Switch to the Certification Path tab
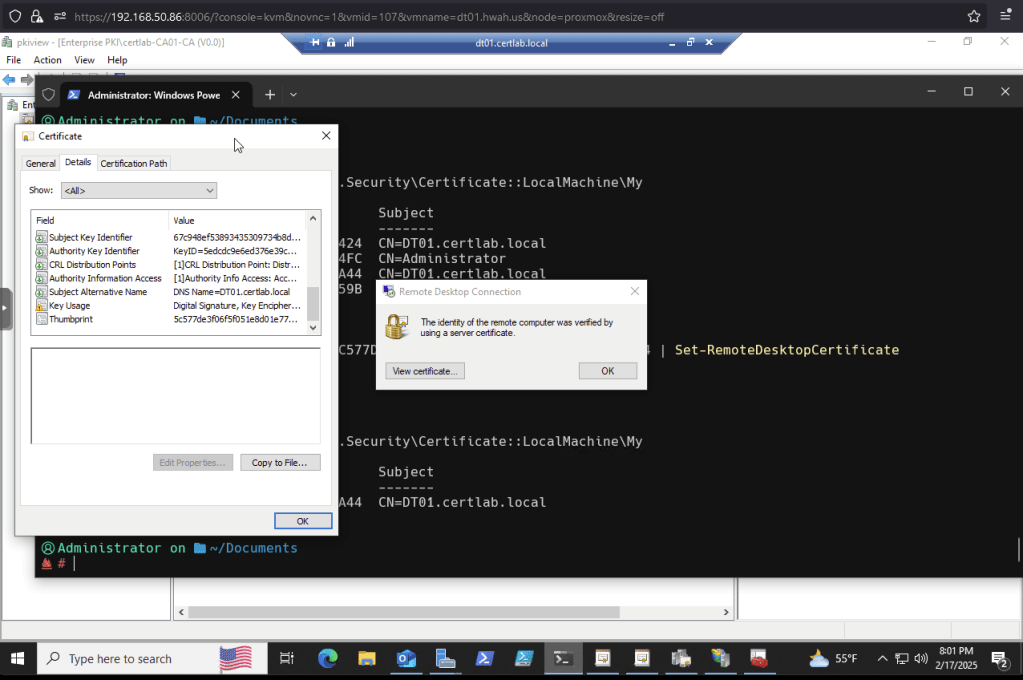This screenshot has height=680, width=1023. pos(134,163)
